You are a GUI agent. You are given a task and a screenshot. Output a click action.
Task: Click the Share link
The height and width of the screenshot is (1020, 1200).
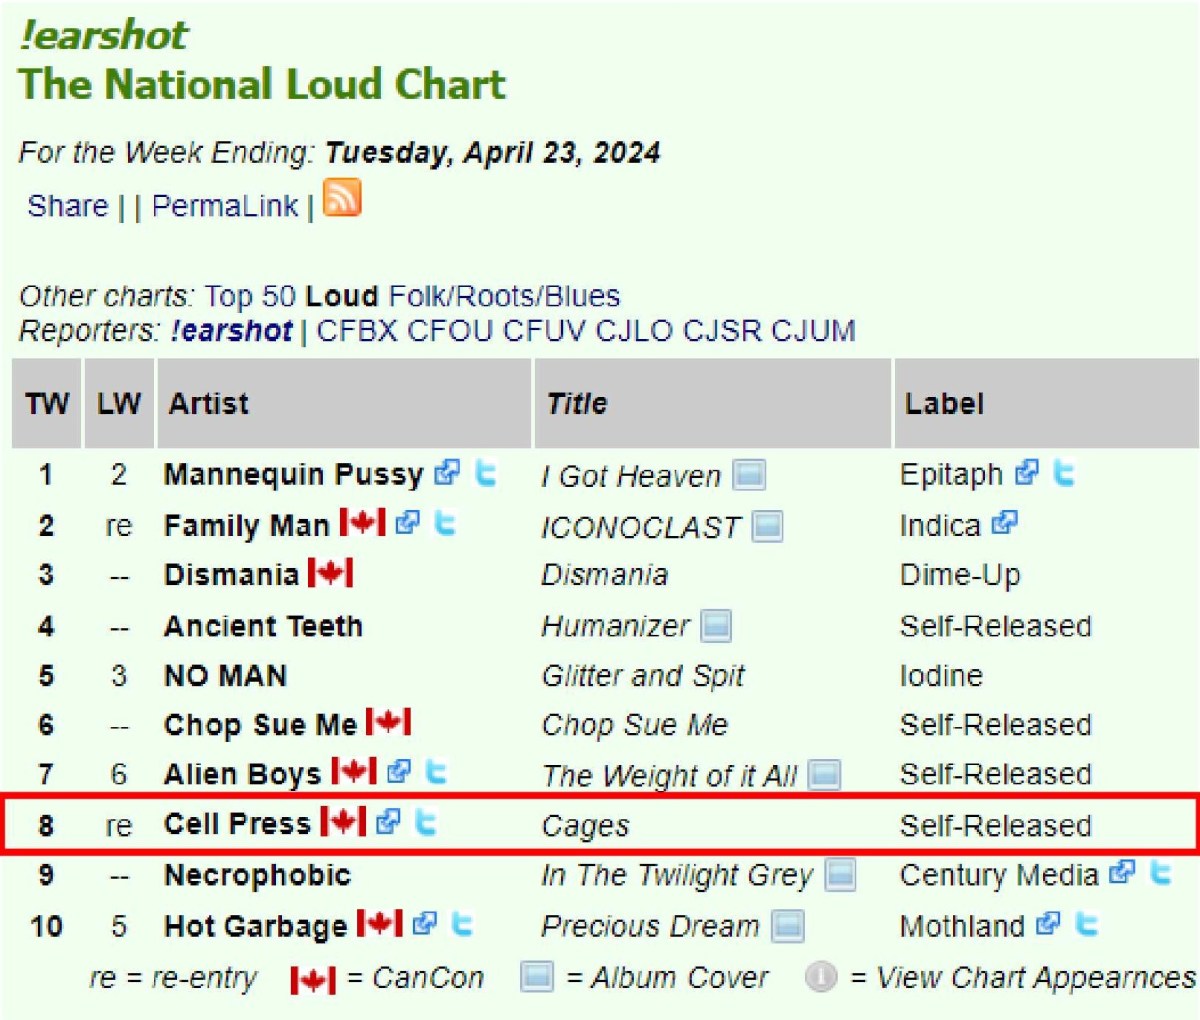[66, 205]
